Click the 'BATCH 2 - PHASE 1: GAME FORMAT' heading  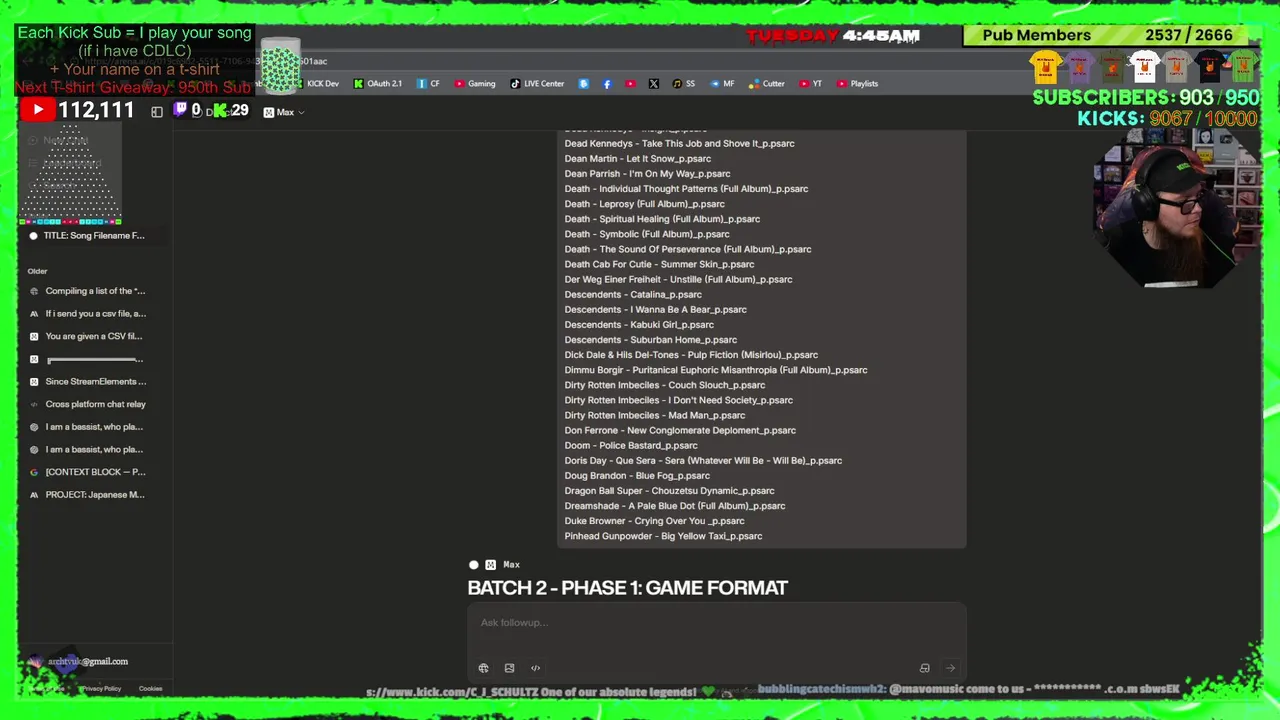(627, 588)
